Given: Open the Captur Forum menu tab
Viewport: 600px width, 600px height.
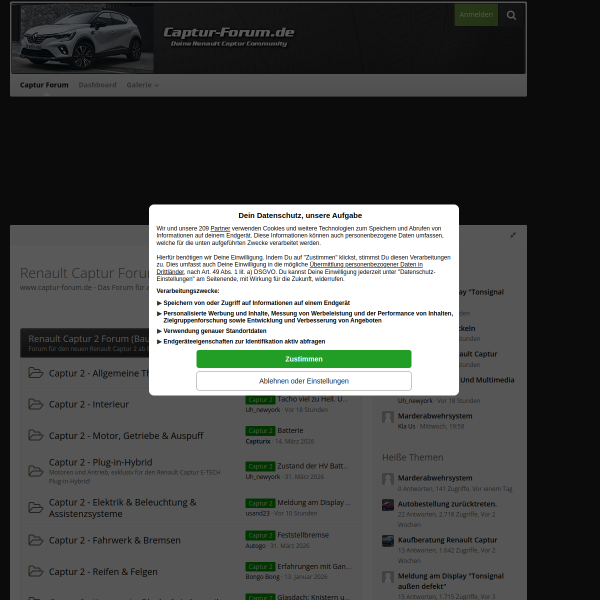Looking at the screenshot, I should [x=44, y=85].
